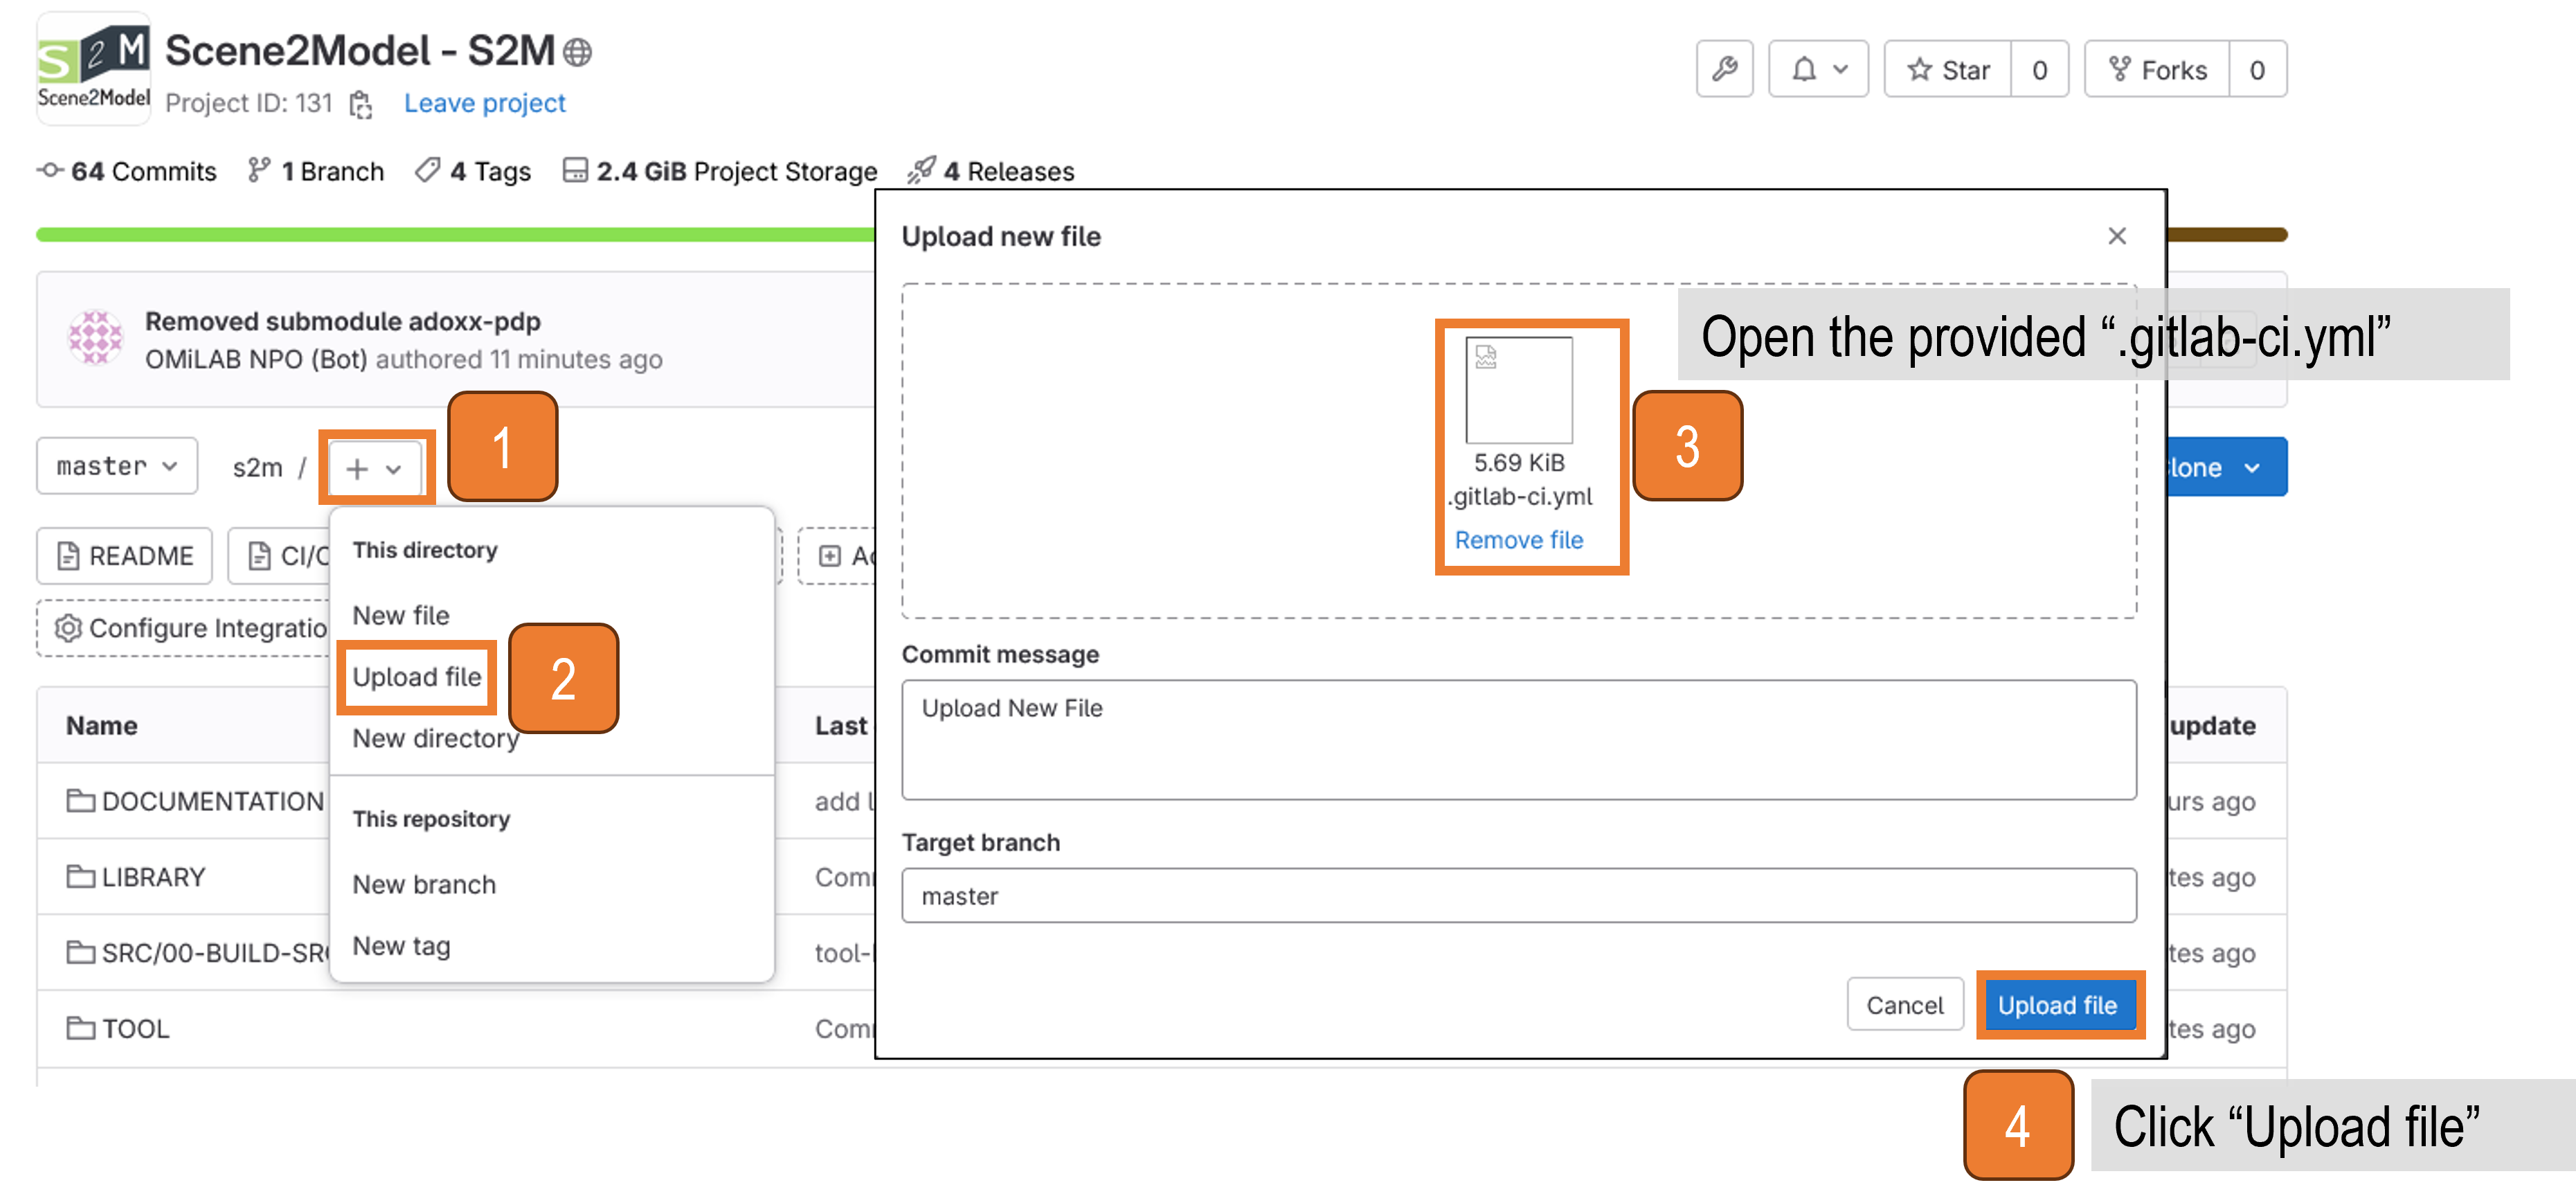Click the Target branch input field
The image size is (2576, 1194).
(1521, 896)
